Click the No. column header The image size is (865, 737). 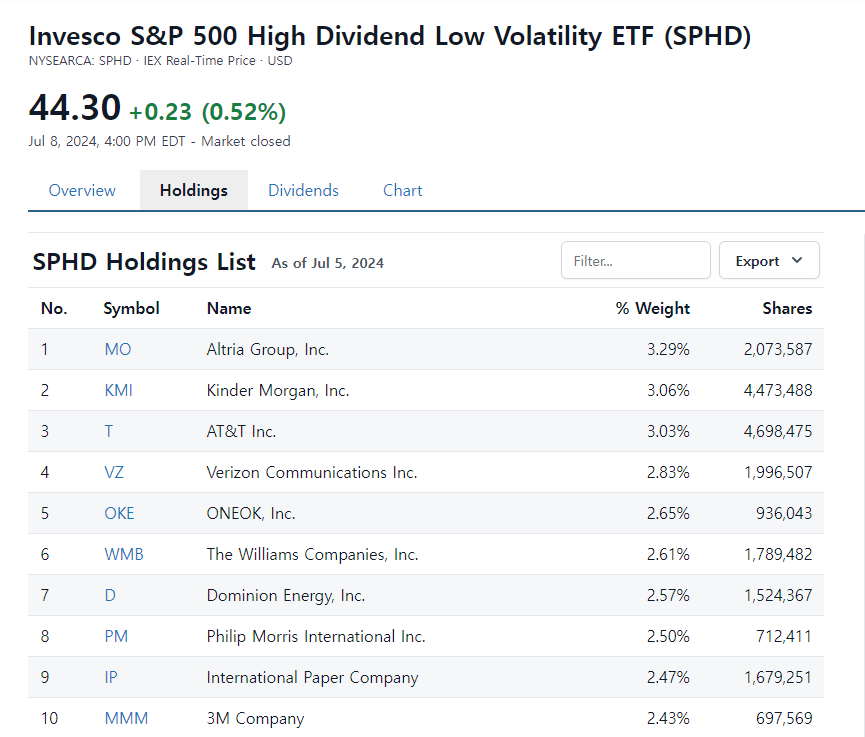coord(54,308)
